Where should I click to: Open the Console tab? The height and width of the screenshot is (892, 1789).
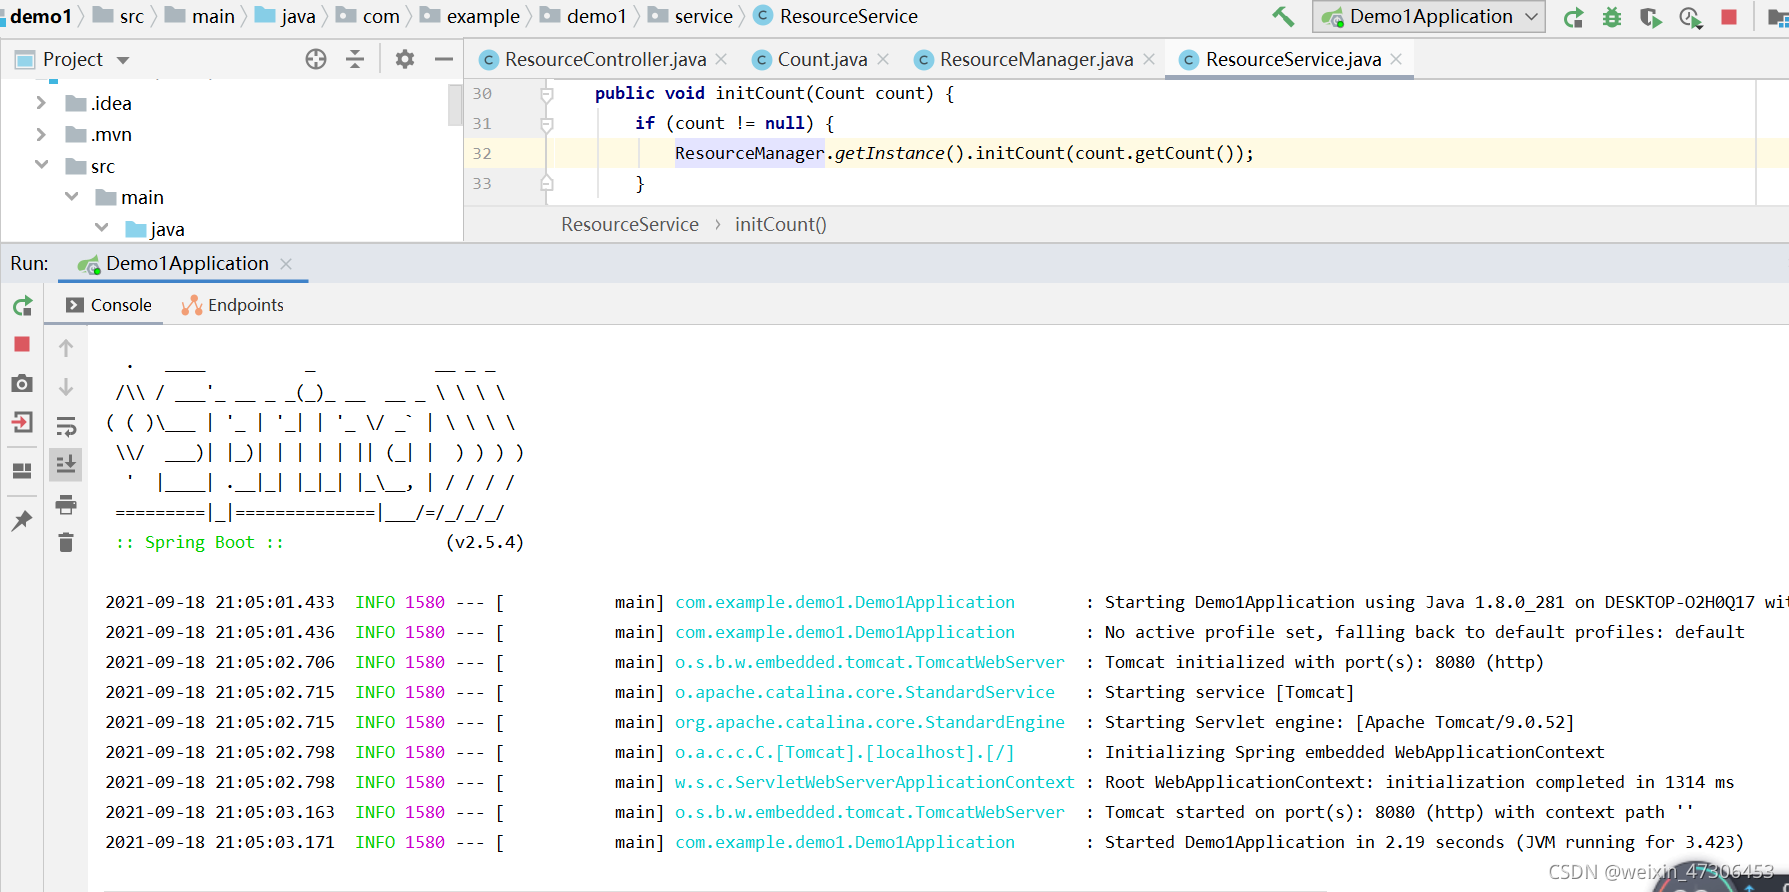pos(108,305)
